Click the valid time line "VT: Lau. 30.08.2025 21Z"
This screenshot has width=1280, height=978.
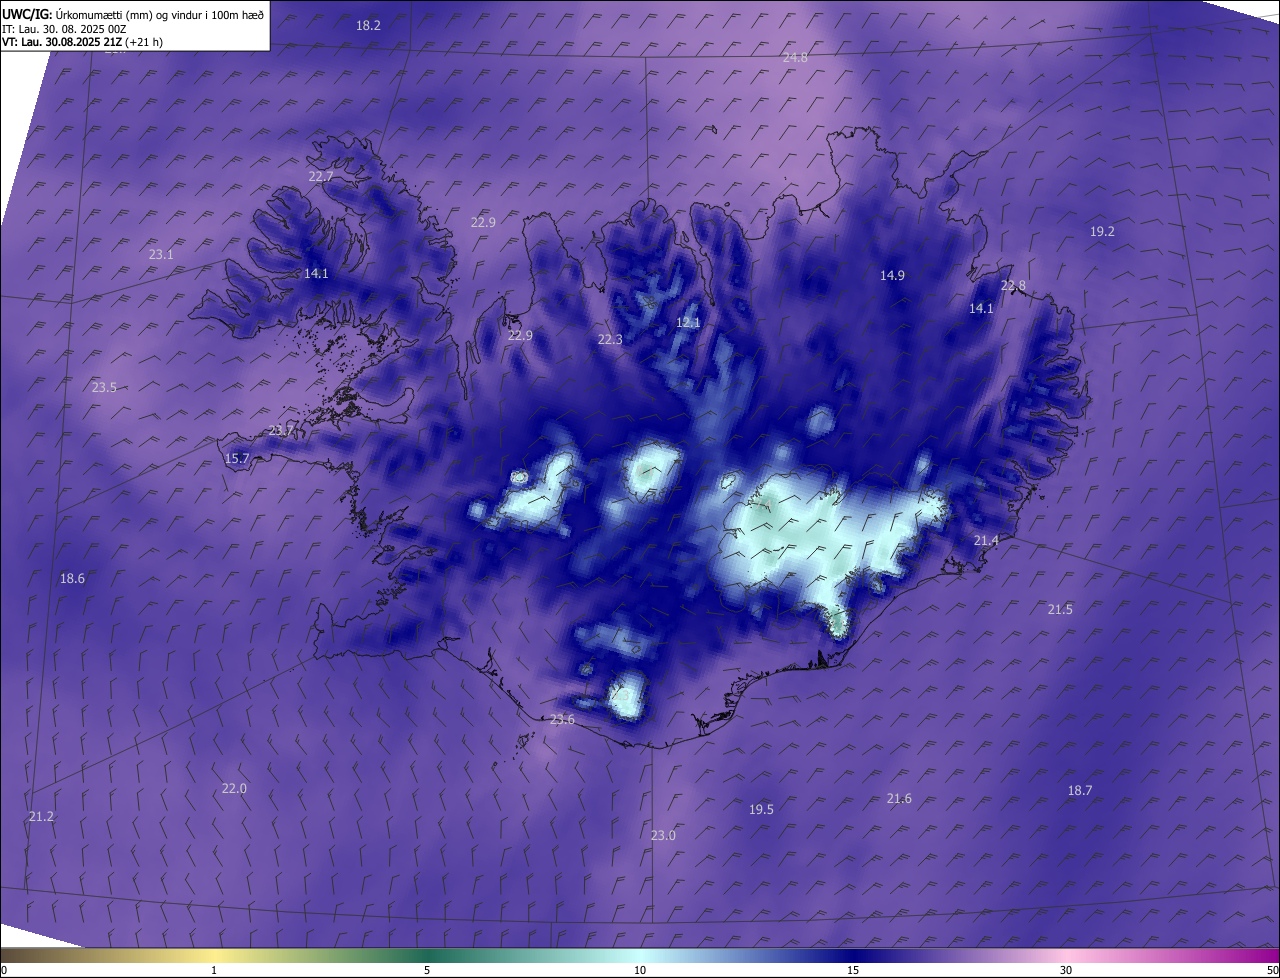82,42
